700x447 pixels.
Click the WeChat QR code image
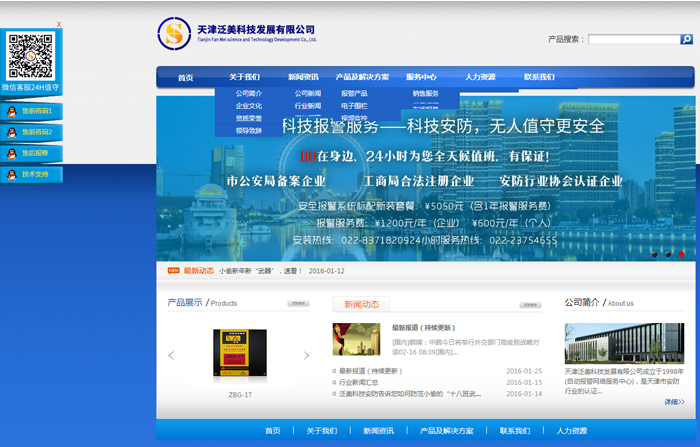pos(30,56)
